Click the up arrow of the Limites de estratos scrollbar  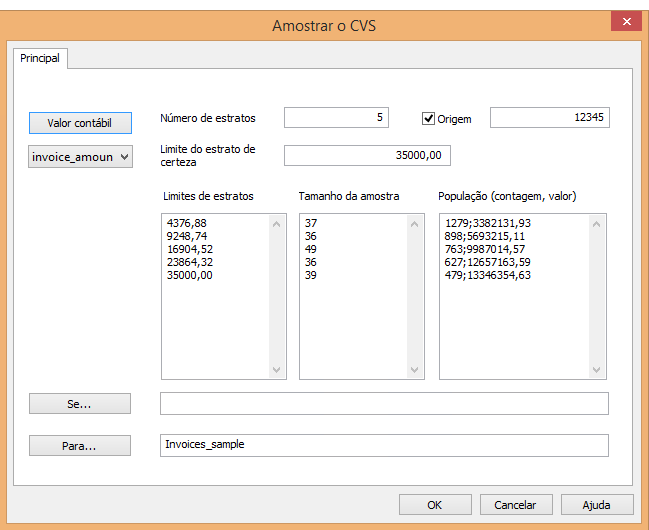(x=276, y=224)
